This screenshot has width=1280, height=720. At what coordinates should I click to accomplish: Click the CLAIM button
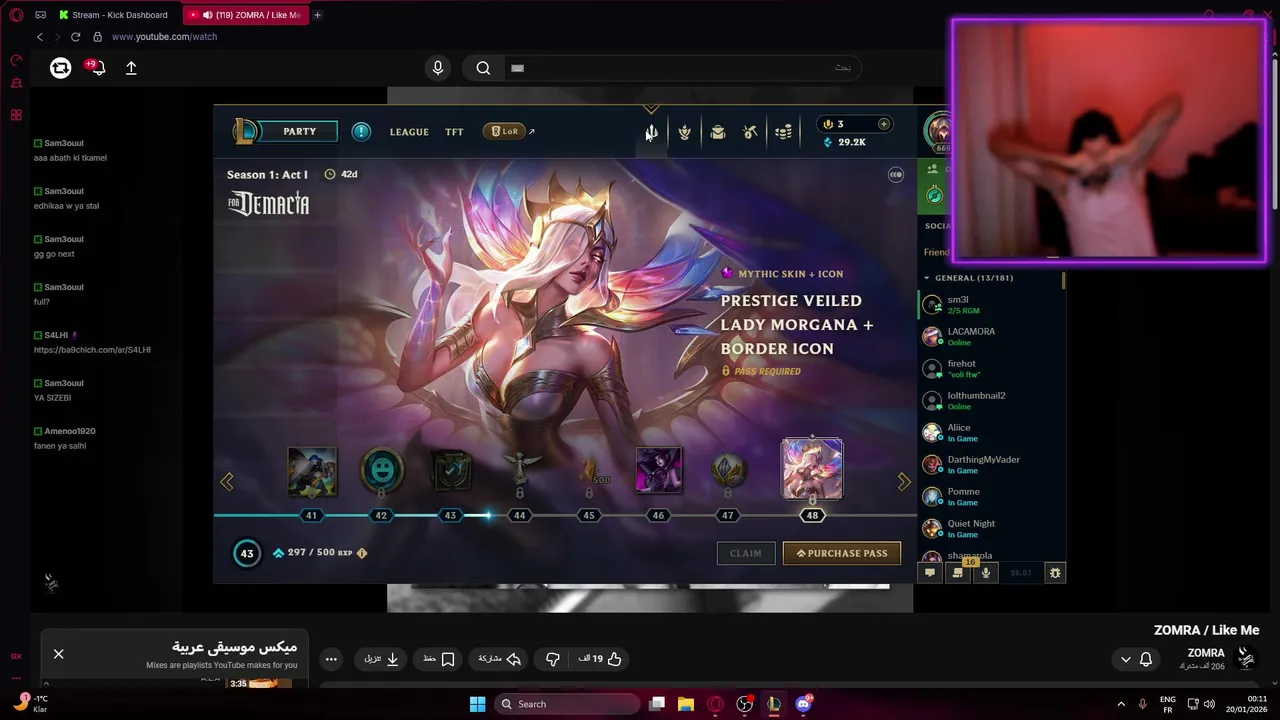coord(746,553)
